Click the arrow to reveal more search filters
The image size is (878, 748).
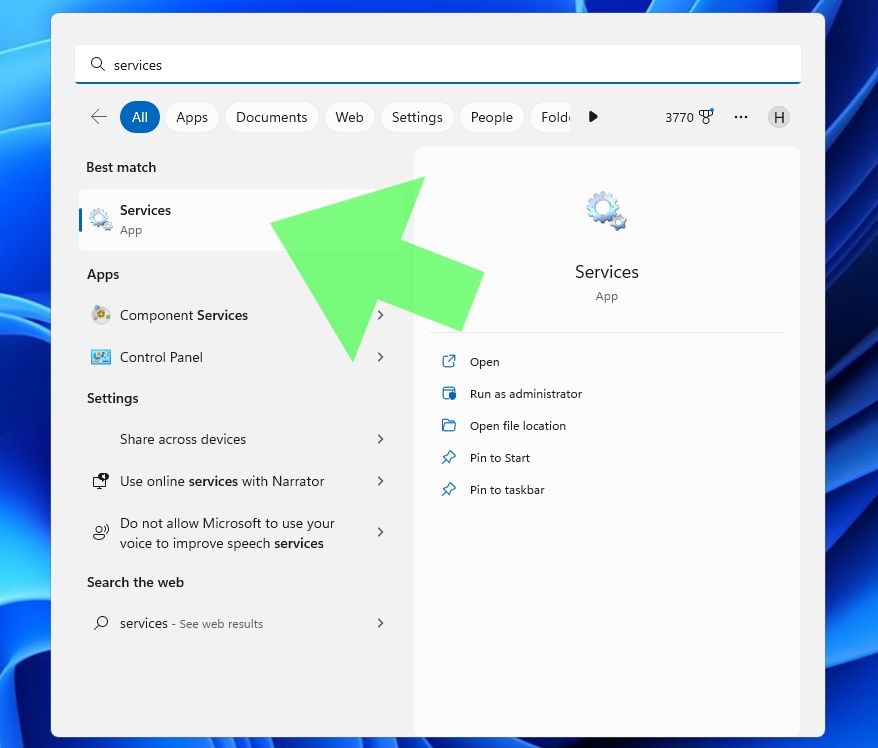point(593,117)
